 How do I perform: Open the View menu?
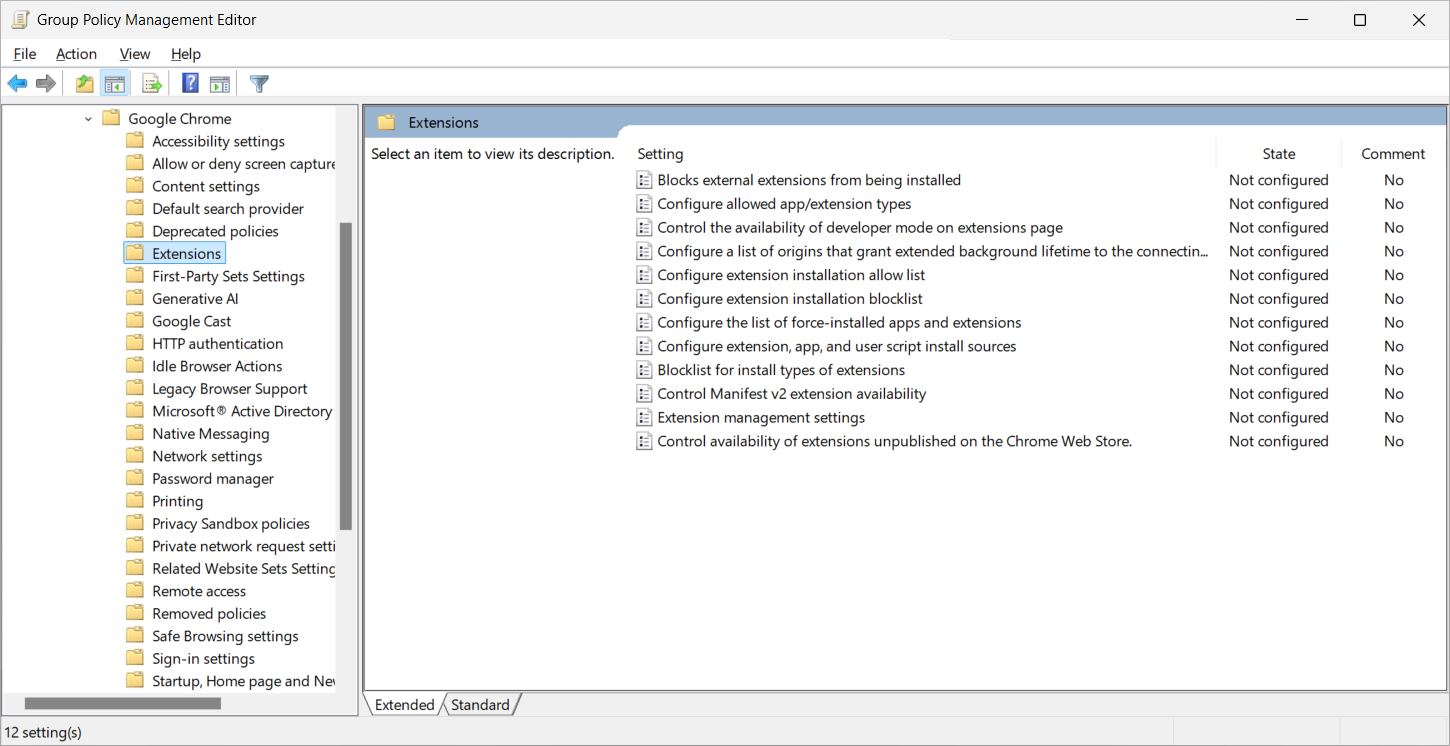coord(135,54)
